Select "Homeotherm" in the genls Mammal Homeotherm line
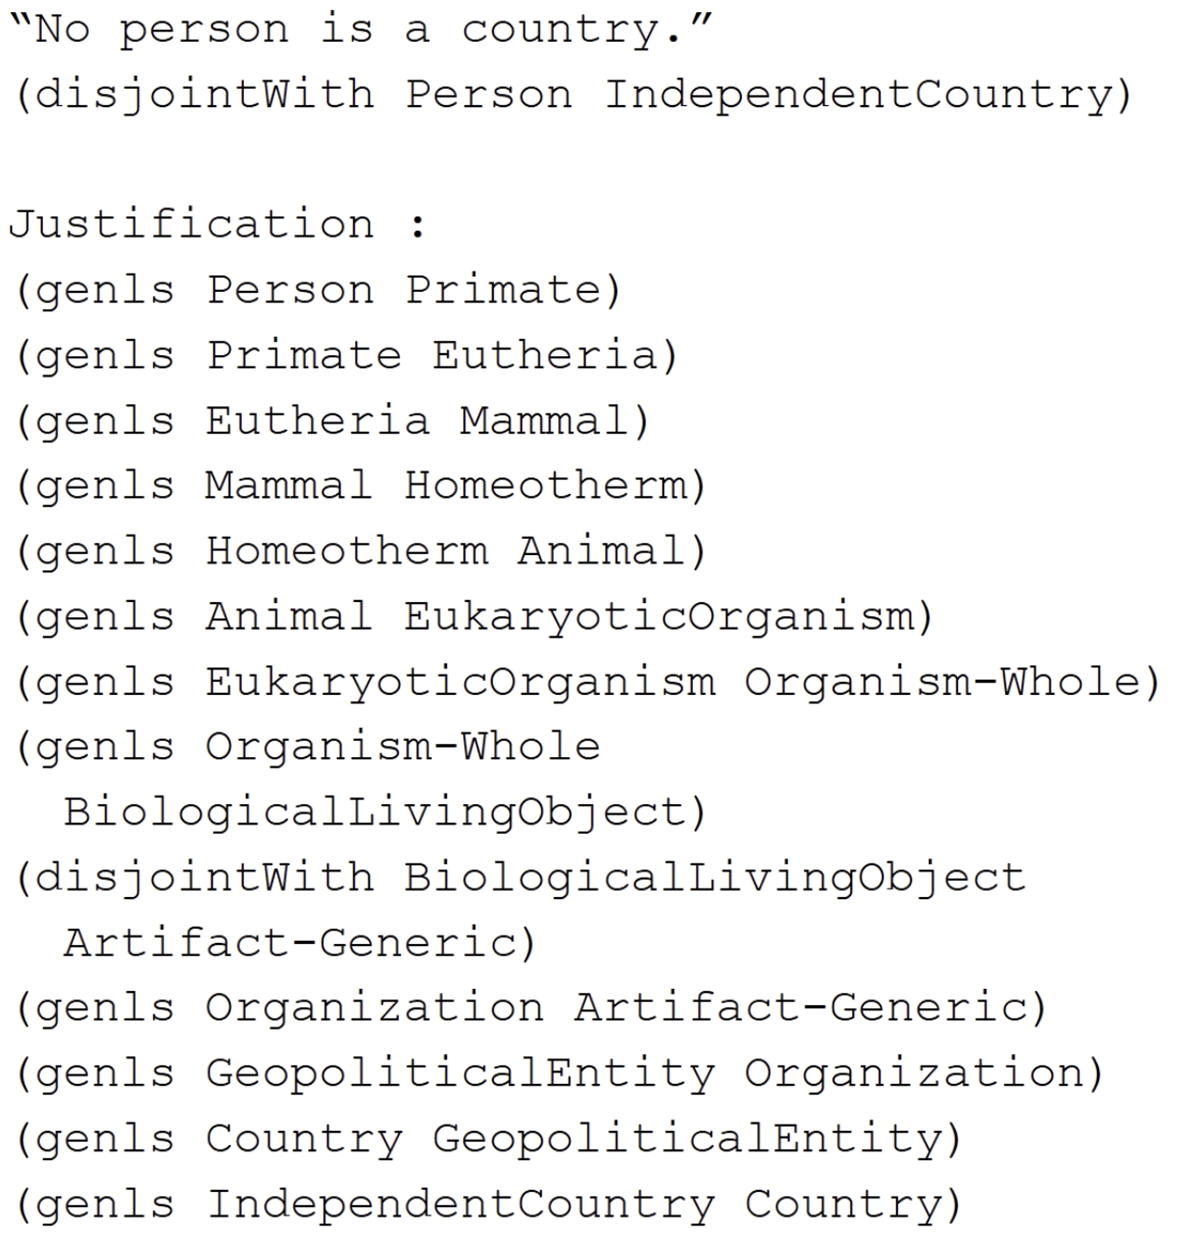 pyautogui.click(x=546, y=486)
